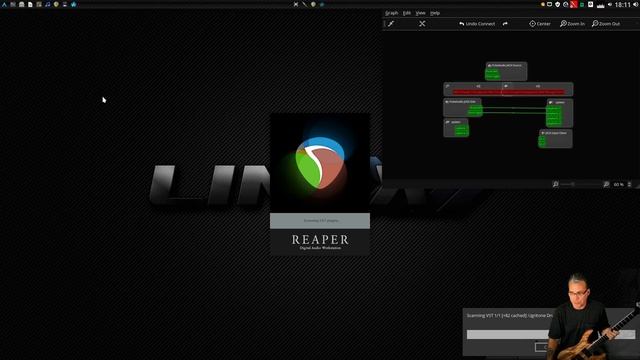Open the Help menu in patchbay window
Image resolution: width=640 pixels, height=360 pixels.
(x=435, y=13)
